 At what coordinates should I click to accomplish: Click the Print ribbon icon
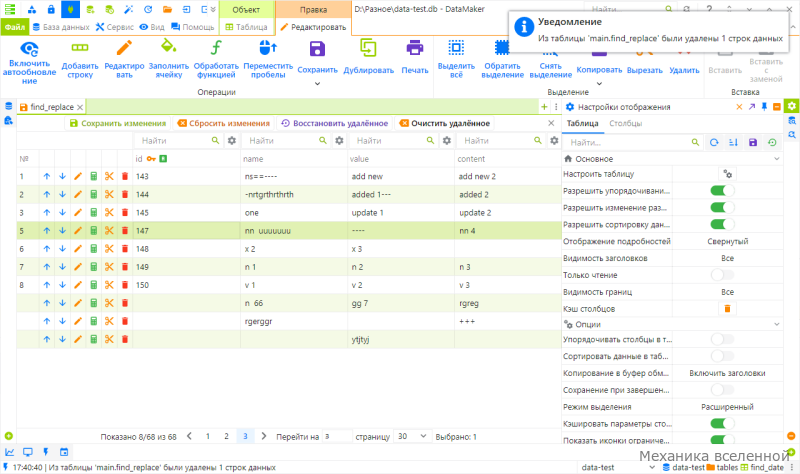click(414, 48)
